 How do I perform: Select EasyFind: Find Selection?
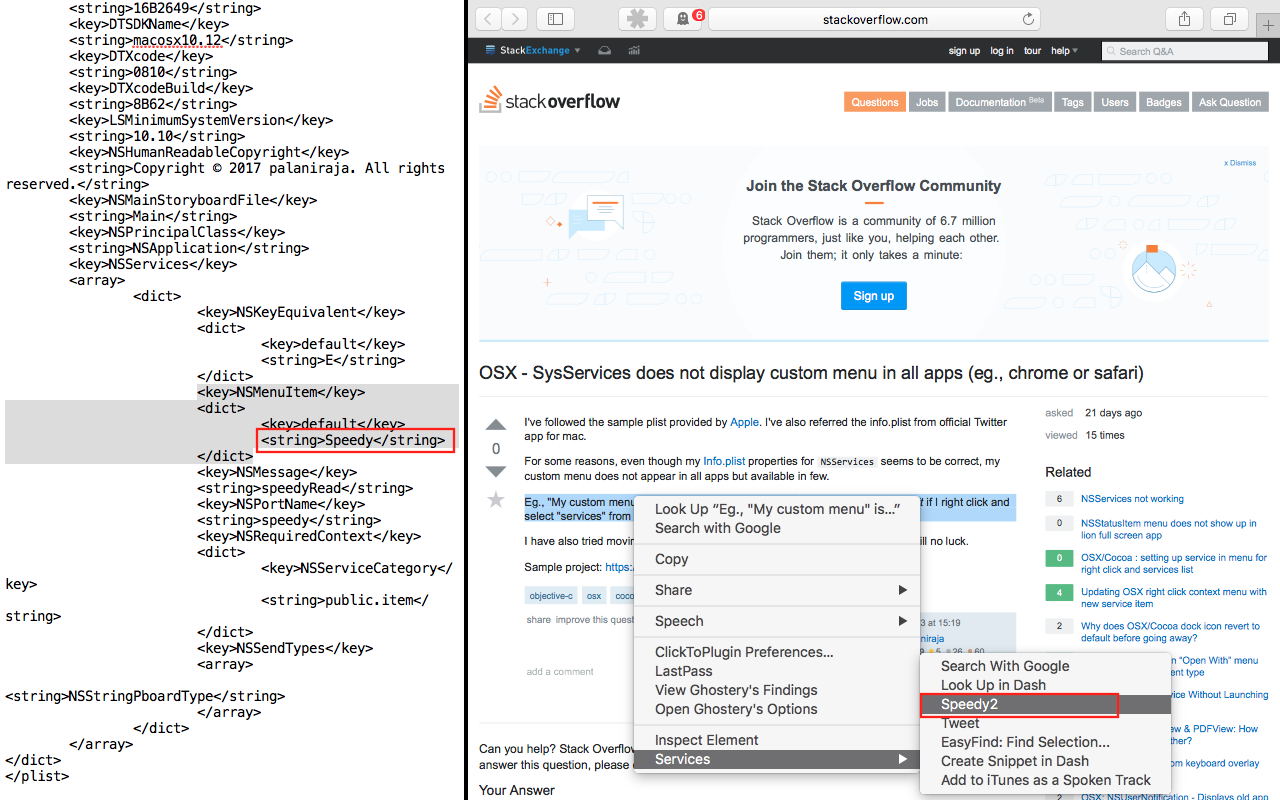[x=1045, y=742]
